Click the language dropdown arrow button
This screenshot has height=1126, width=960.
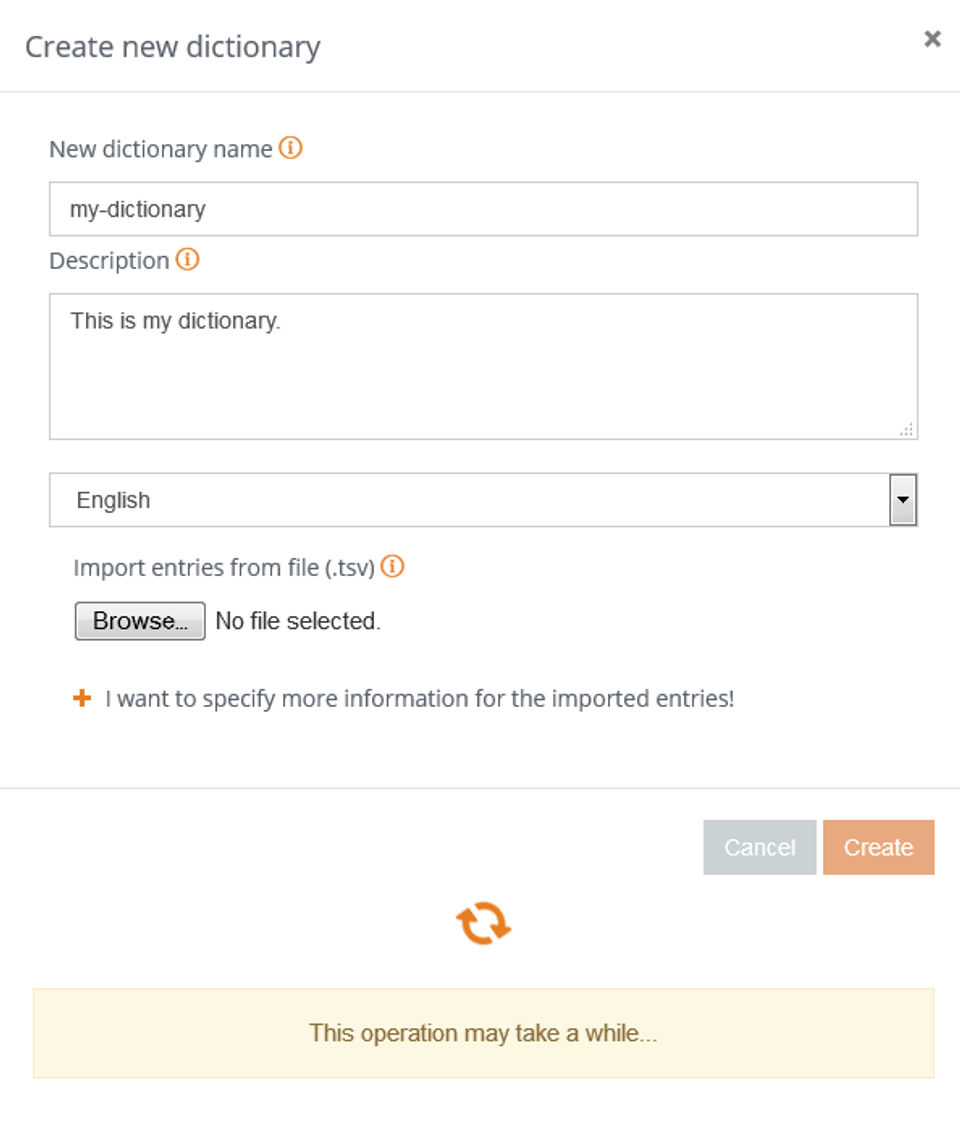point(903,500)
